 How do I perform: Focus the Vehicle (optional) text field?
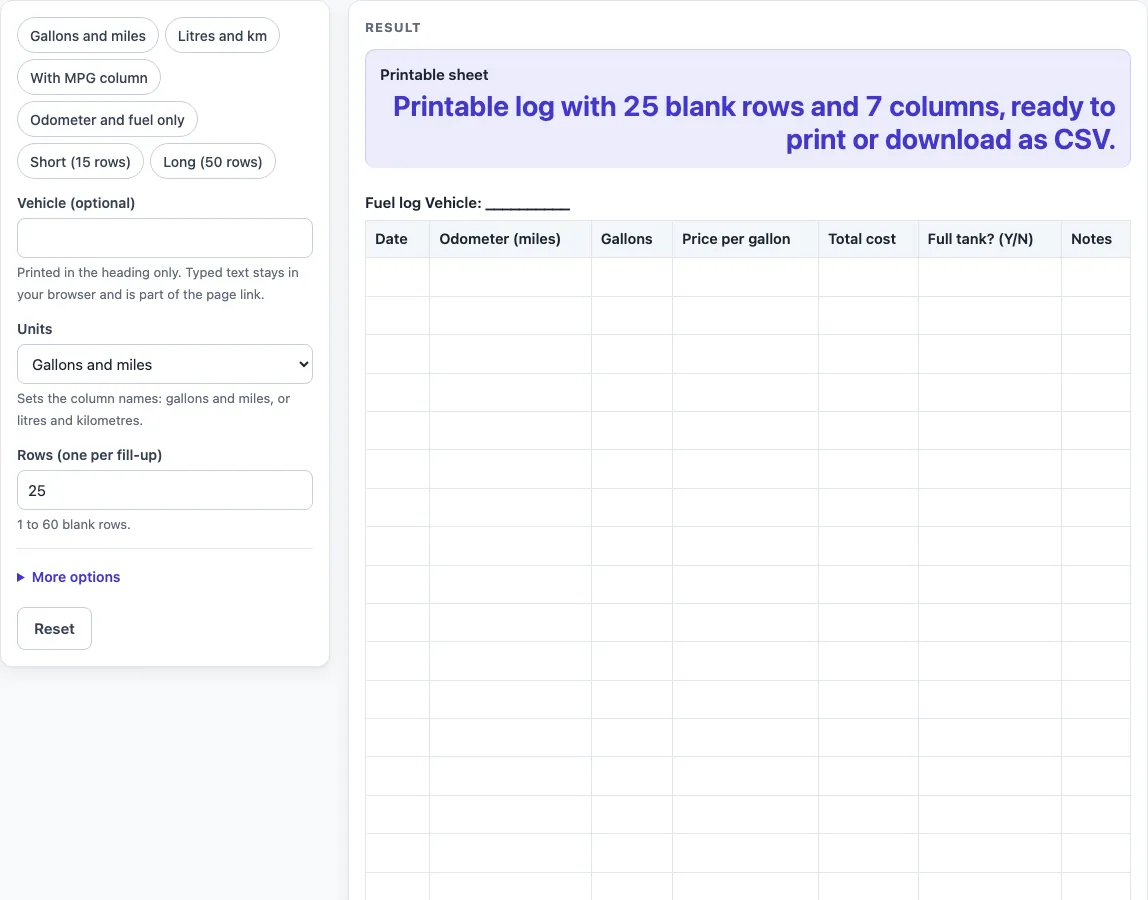165,238
